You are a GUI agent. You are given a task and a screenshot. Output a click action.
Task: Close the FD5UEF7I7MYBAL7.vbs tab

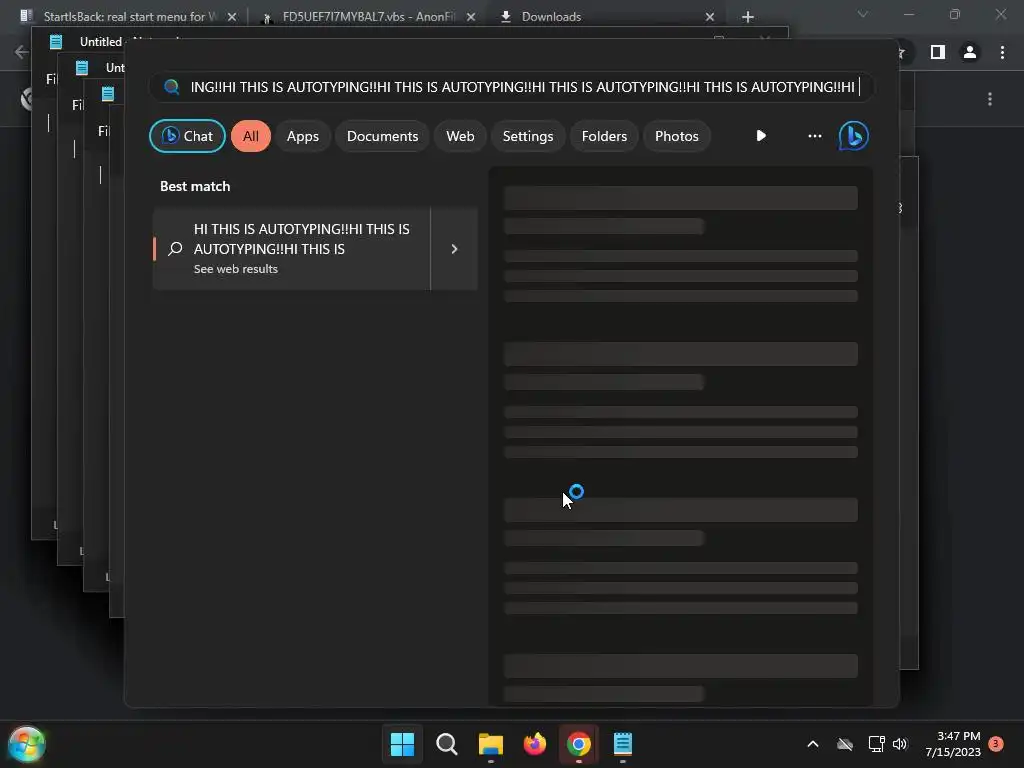point(471,17)
